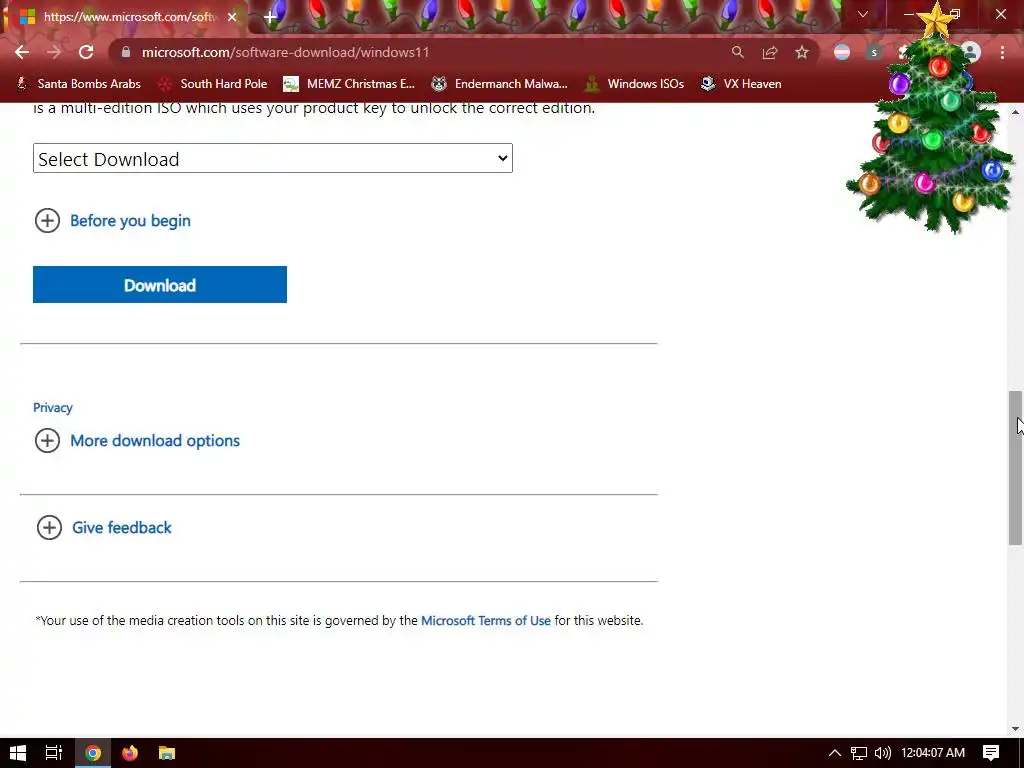The width and height of the screenshot is (1024, 768).
Task: Open the Chrome three-dot menu
Action: point(1002,52)
